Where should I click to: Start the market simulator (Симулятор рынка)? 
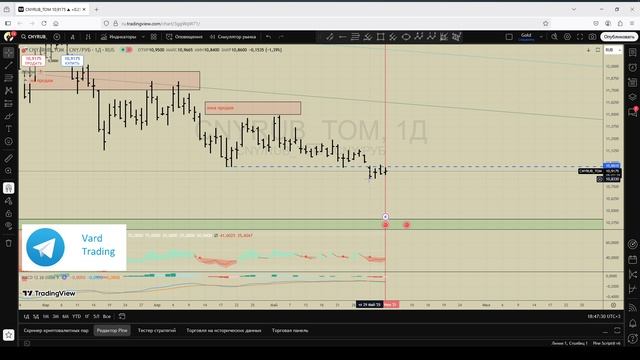click(x=233, y=37)
